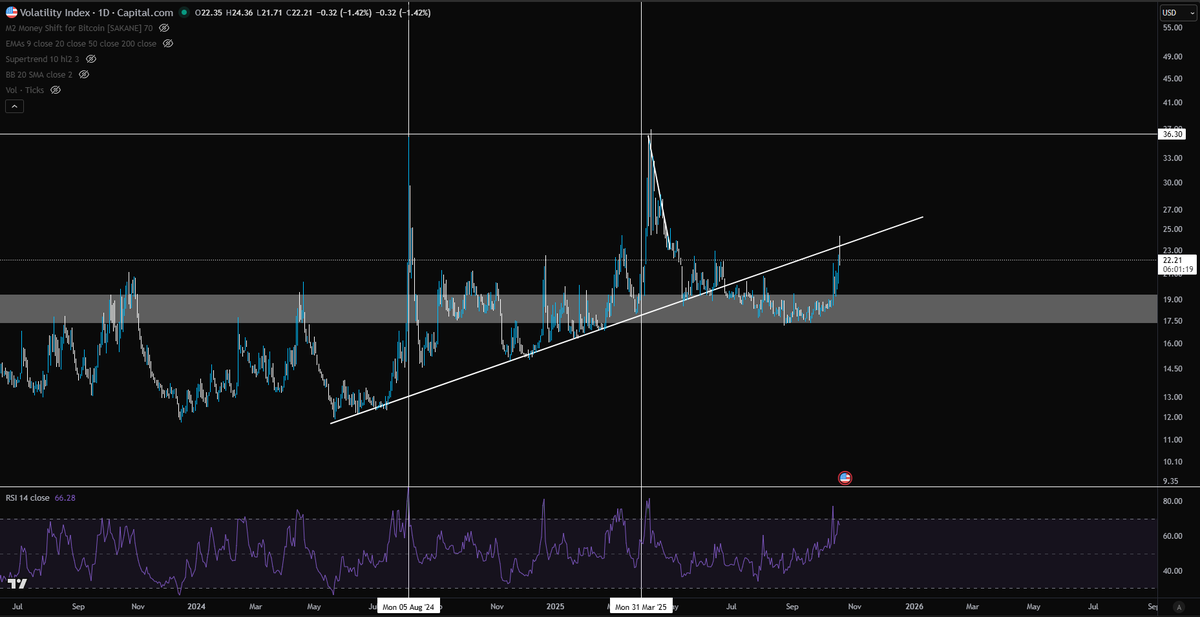
Task: Click the 17.50 price scale value
Action: (x=1173, y=321)
